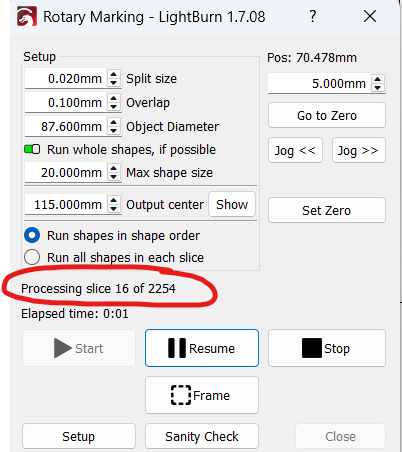Decrease Overlap value with down arrow
Screen dimensions: 402x452
click(114, 107)
